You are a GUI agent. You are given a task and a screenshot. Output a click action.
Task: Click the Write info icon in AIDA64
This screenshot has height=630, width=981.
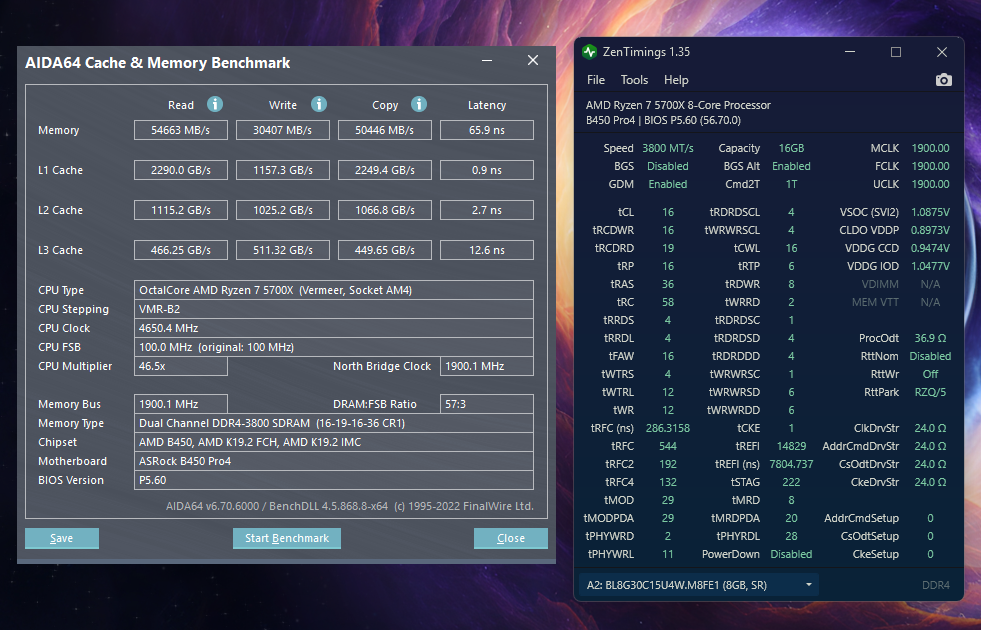click(318, 104)
